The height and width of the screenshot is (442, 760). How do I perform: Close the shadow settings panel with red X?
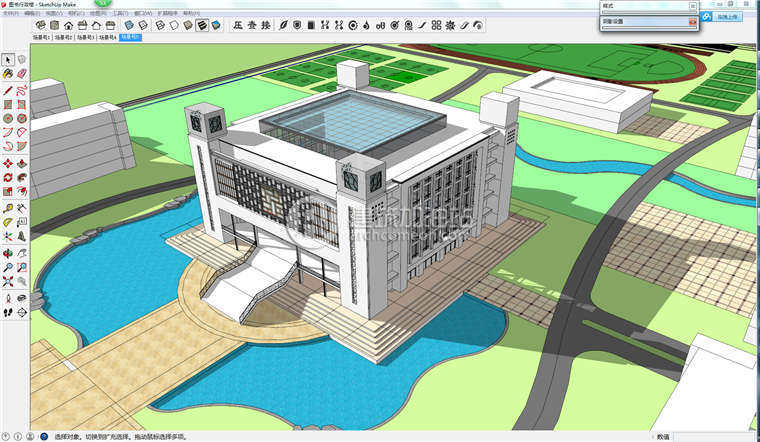click(693, 21)
